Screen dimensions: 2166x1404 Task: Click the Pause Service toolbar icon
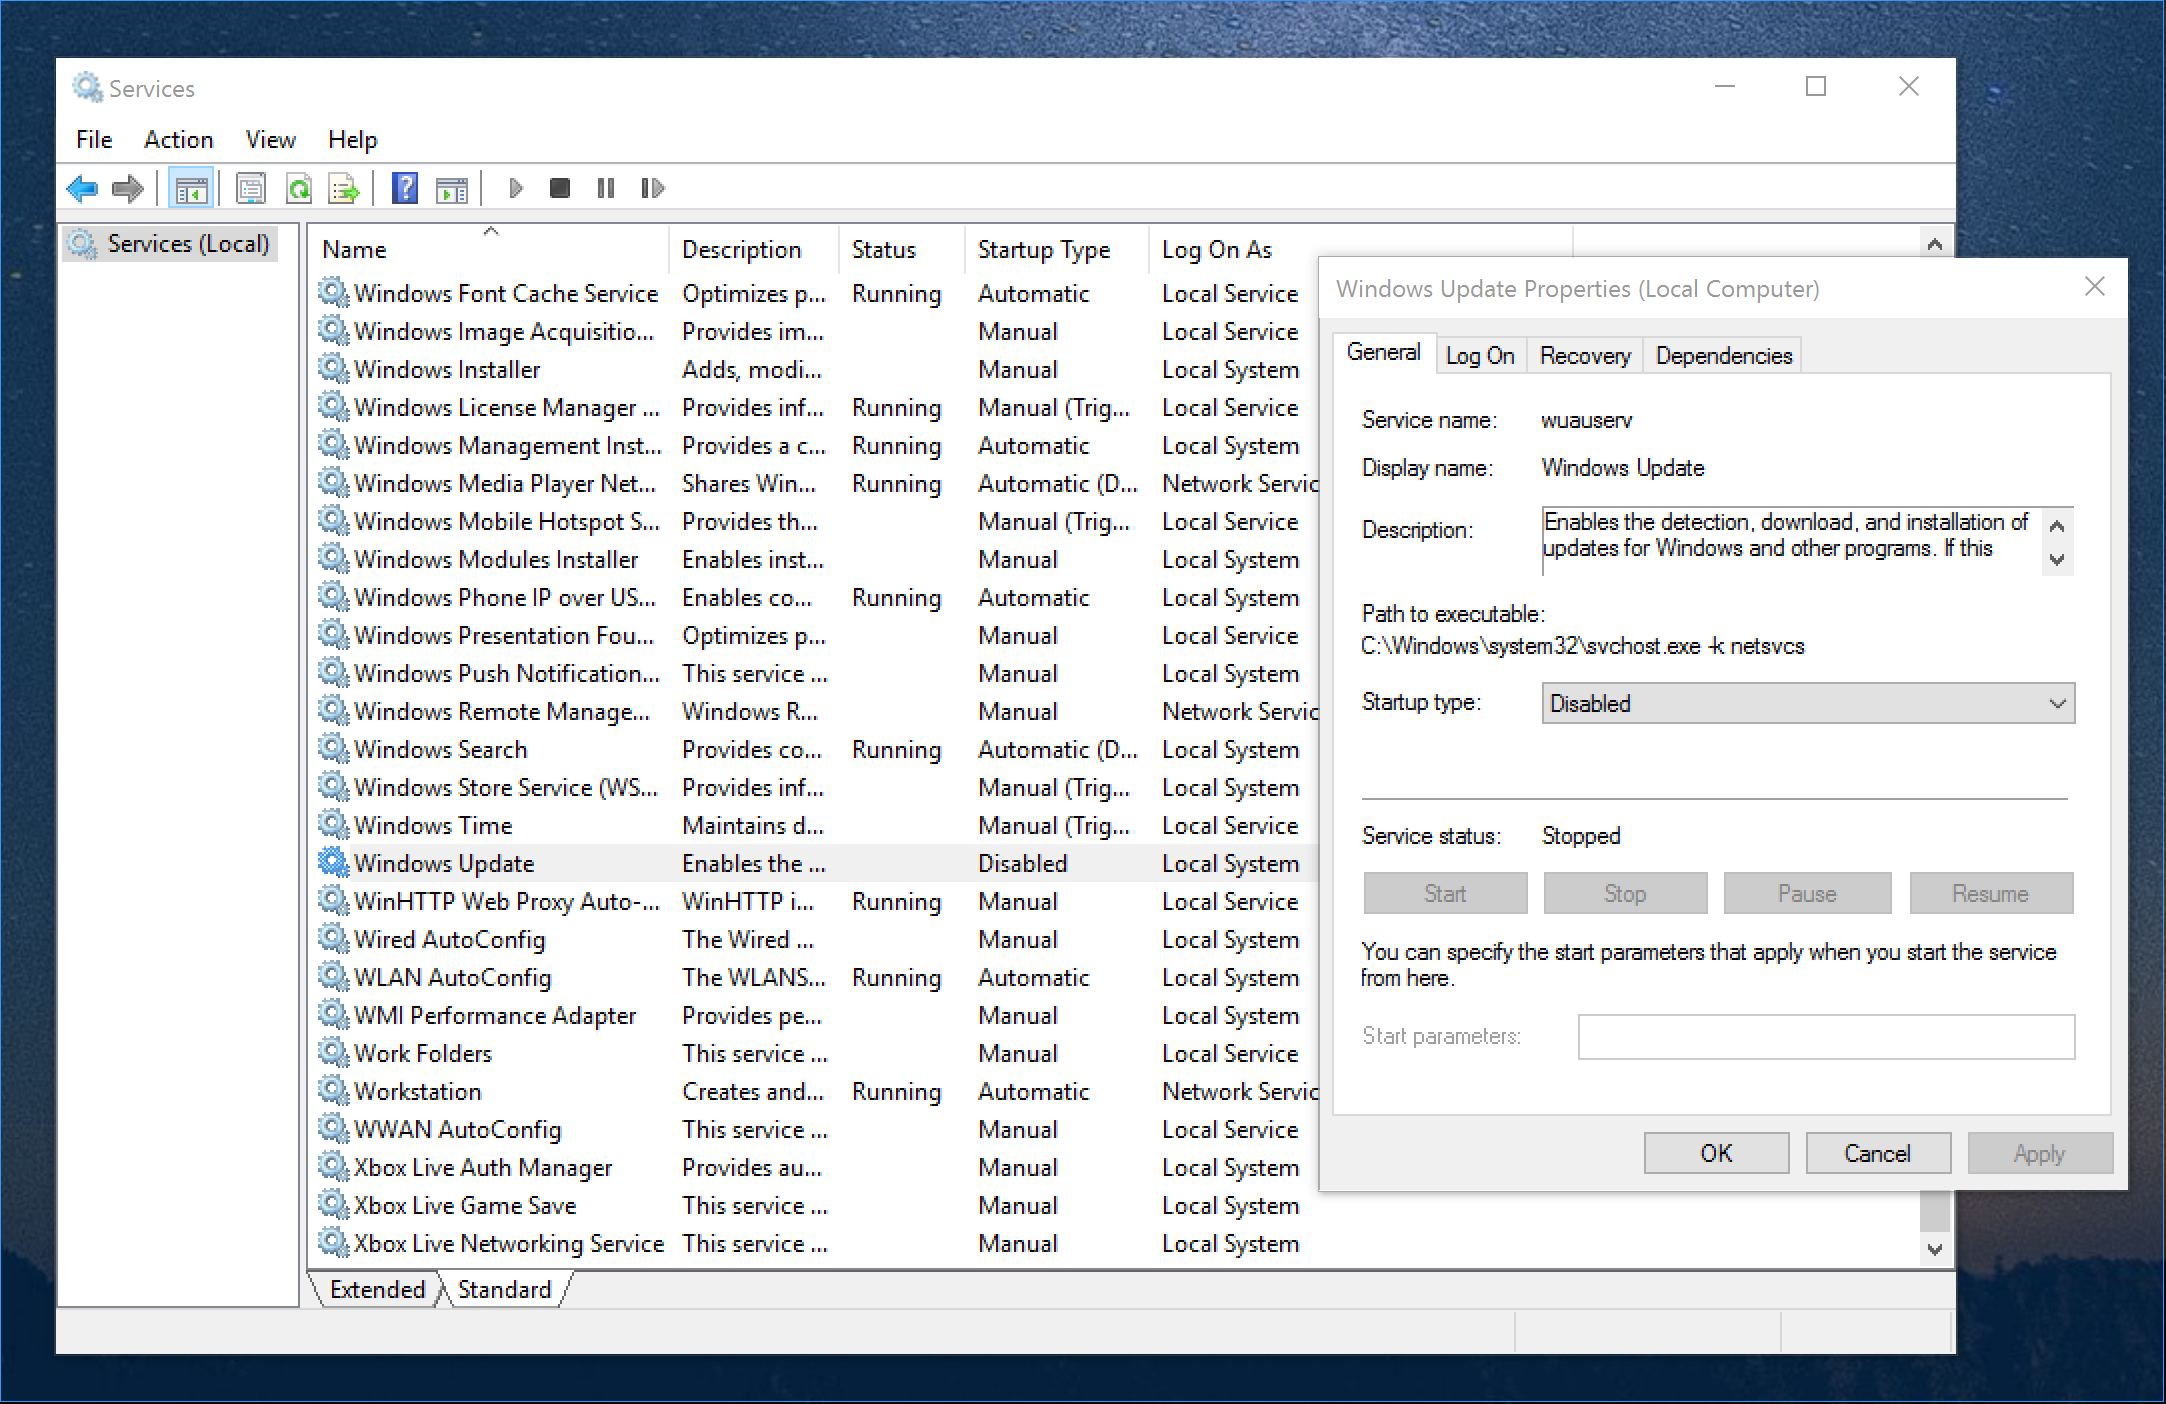click(x=606, y=188)
